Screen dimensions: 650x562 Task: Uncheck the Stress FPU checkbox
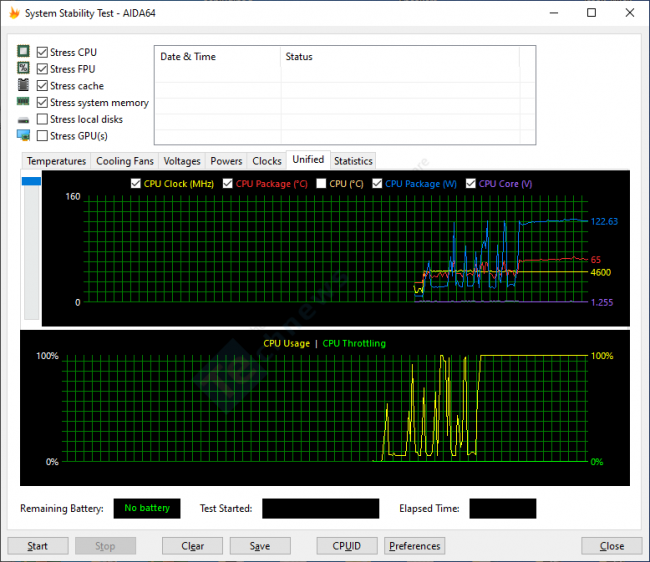coord(42,69)
